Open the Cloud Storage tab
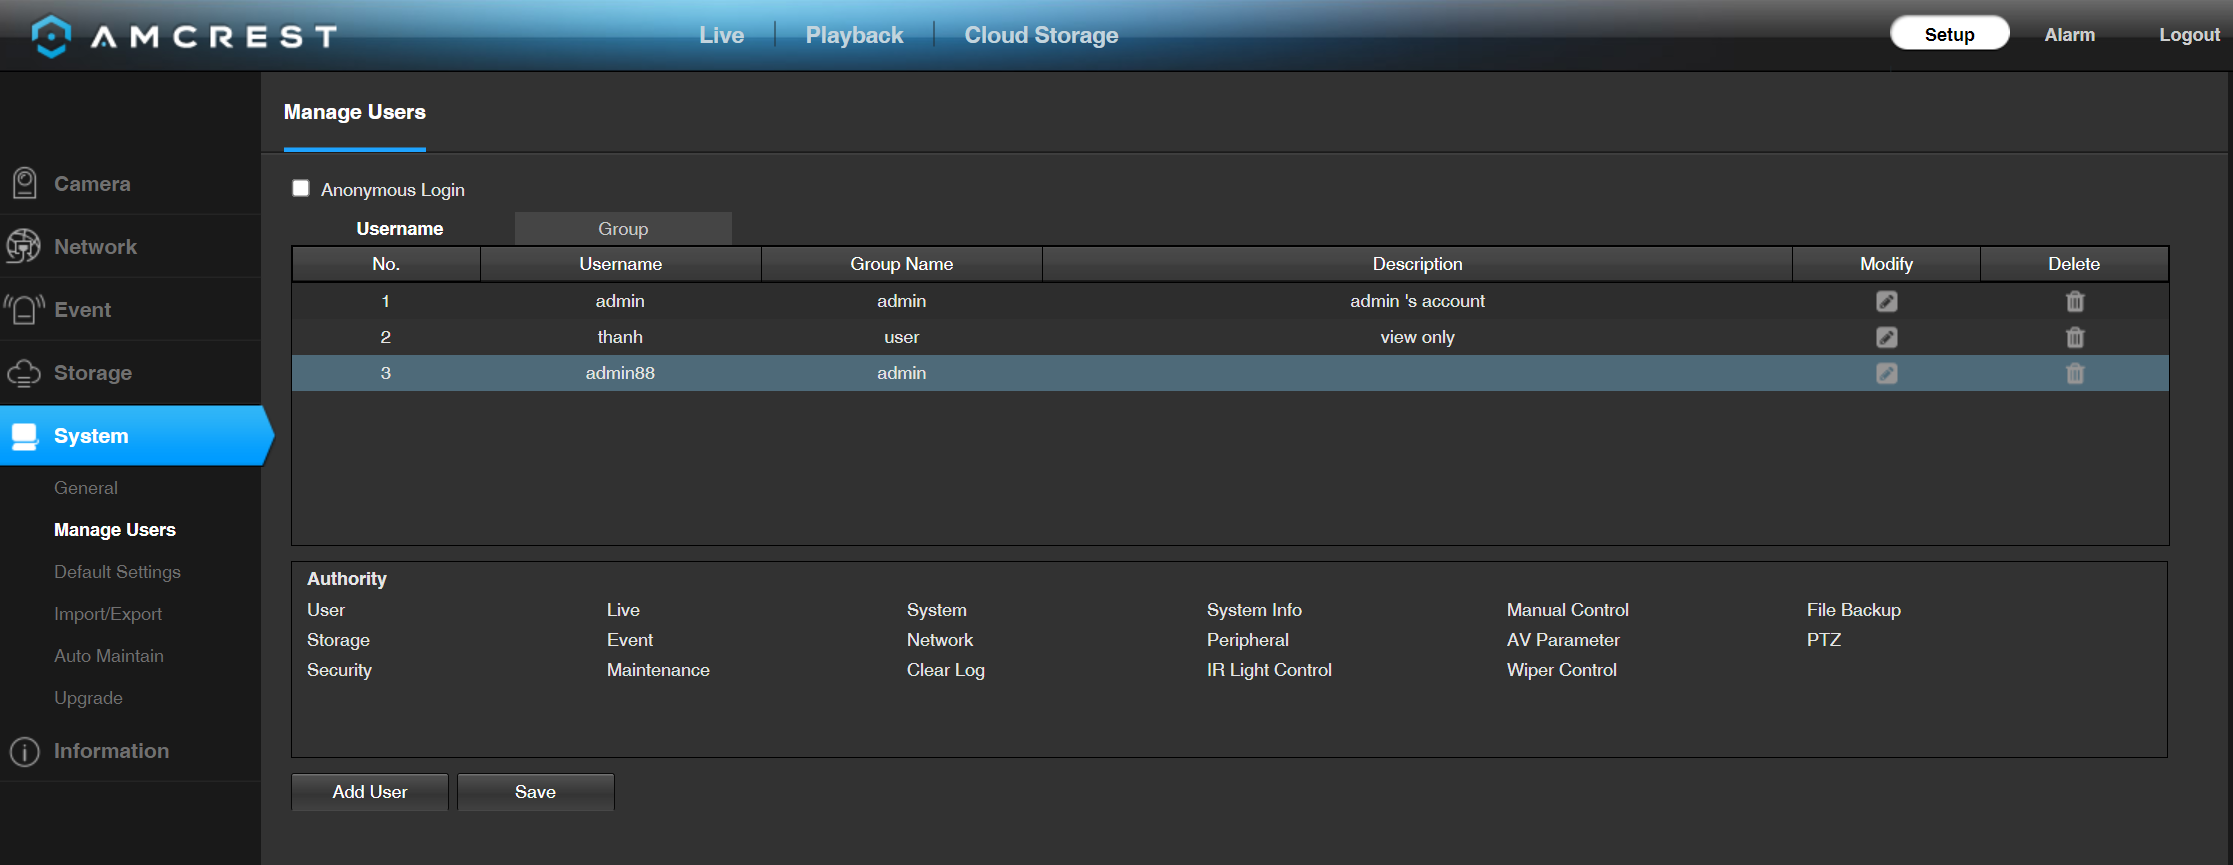 pos(1041,35)
